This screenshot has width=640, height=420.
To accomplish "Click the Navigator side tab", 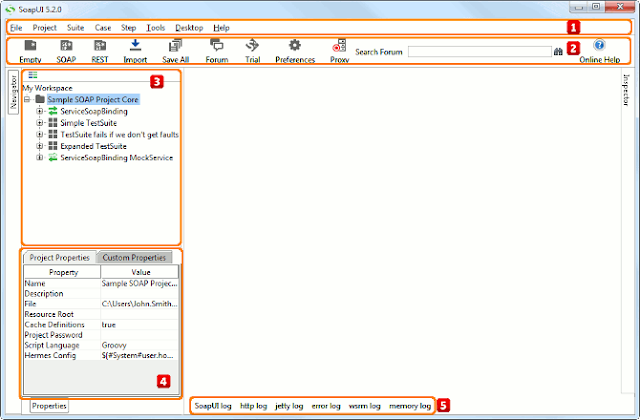I will 13,92.
